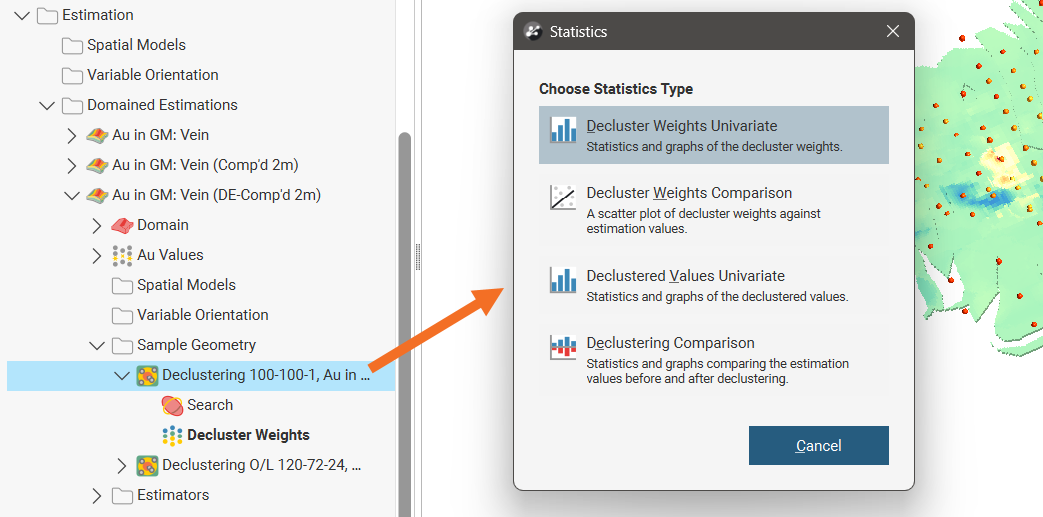Click the Decluster Weights Univariate histogram icon
Screen dimensions: 1043x517
point(563,131)
